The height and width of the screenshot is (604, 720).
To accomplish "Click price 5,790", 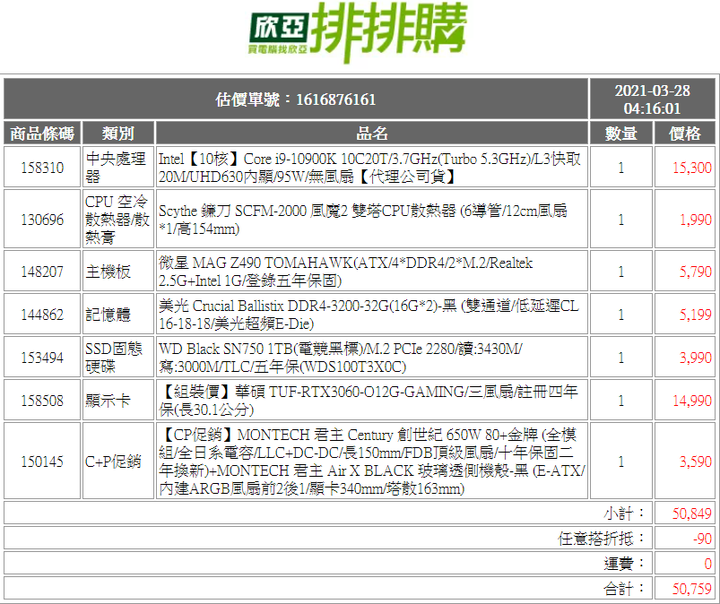I will click(x=696, y=271).
